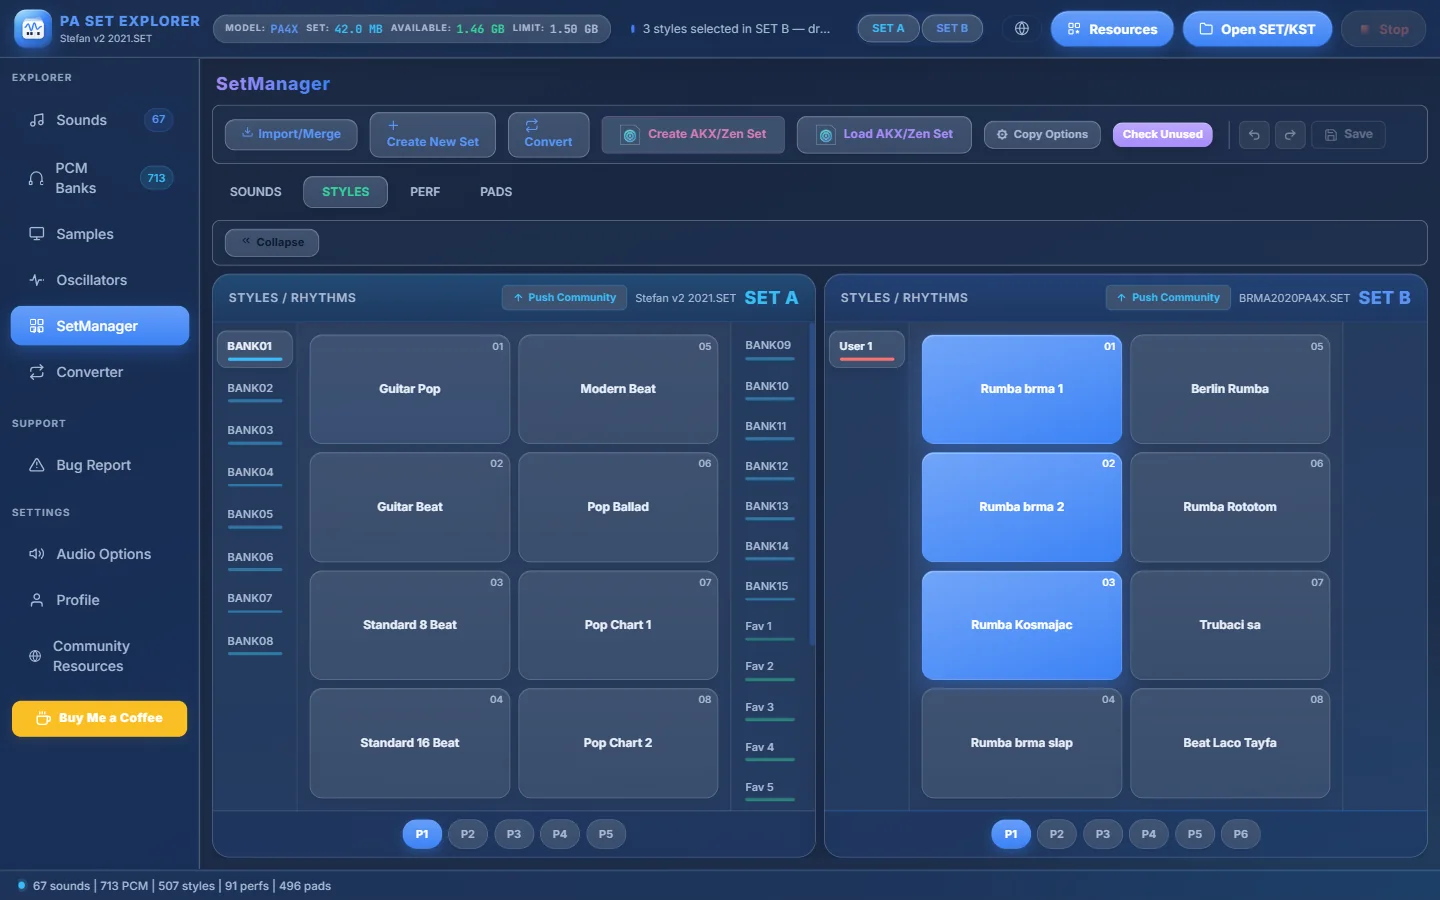This screenshot has height=900, width=1440.
Task: Open Community Resources in sidebar
Action: [x=100, y=656]
